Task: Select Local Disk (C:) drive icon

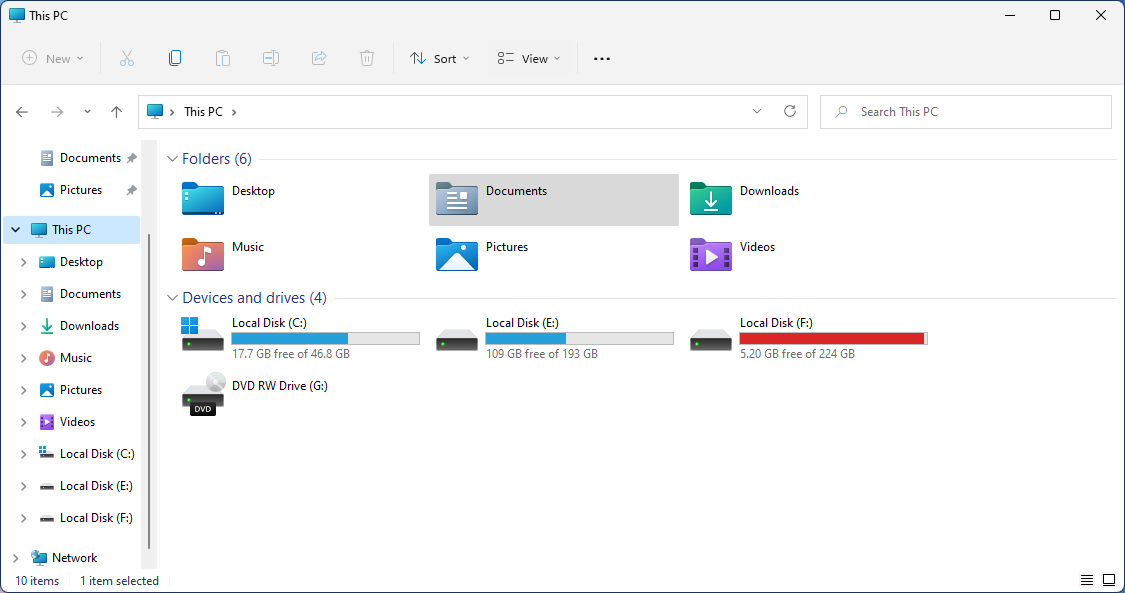Action: (x=203, y=334)
